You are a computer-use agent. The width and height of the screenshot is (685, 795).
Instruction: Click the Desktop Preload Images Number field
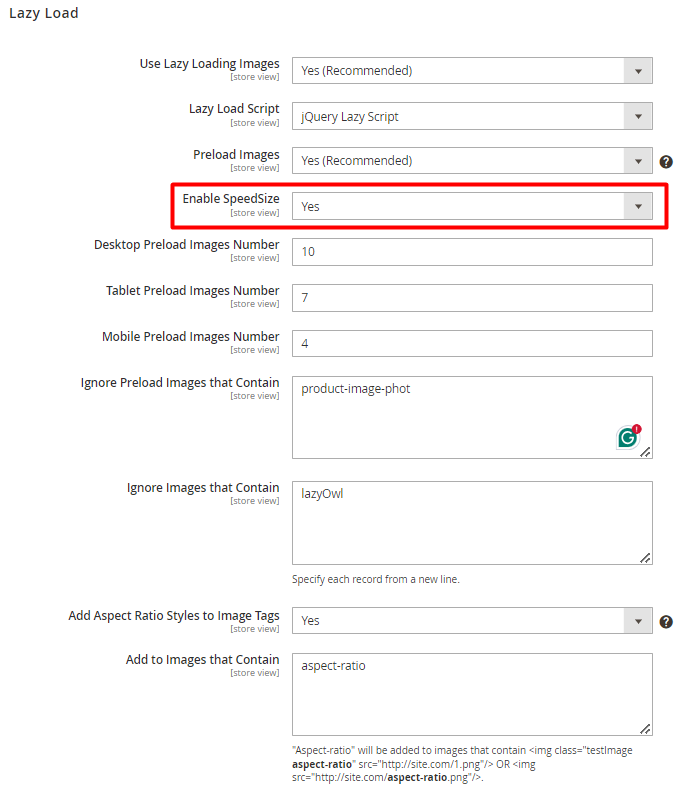472,252
